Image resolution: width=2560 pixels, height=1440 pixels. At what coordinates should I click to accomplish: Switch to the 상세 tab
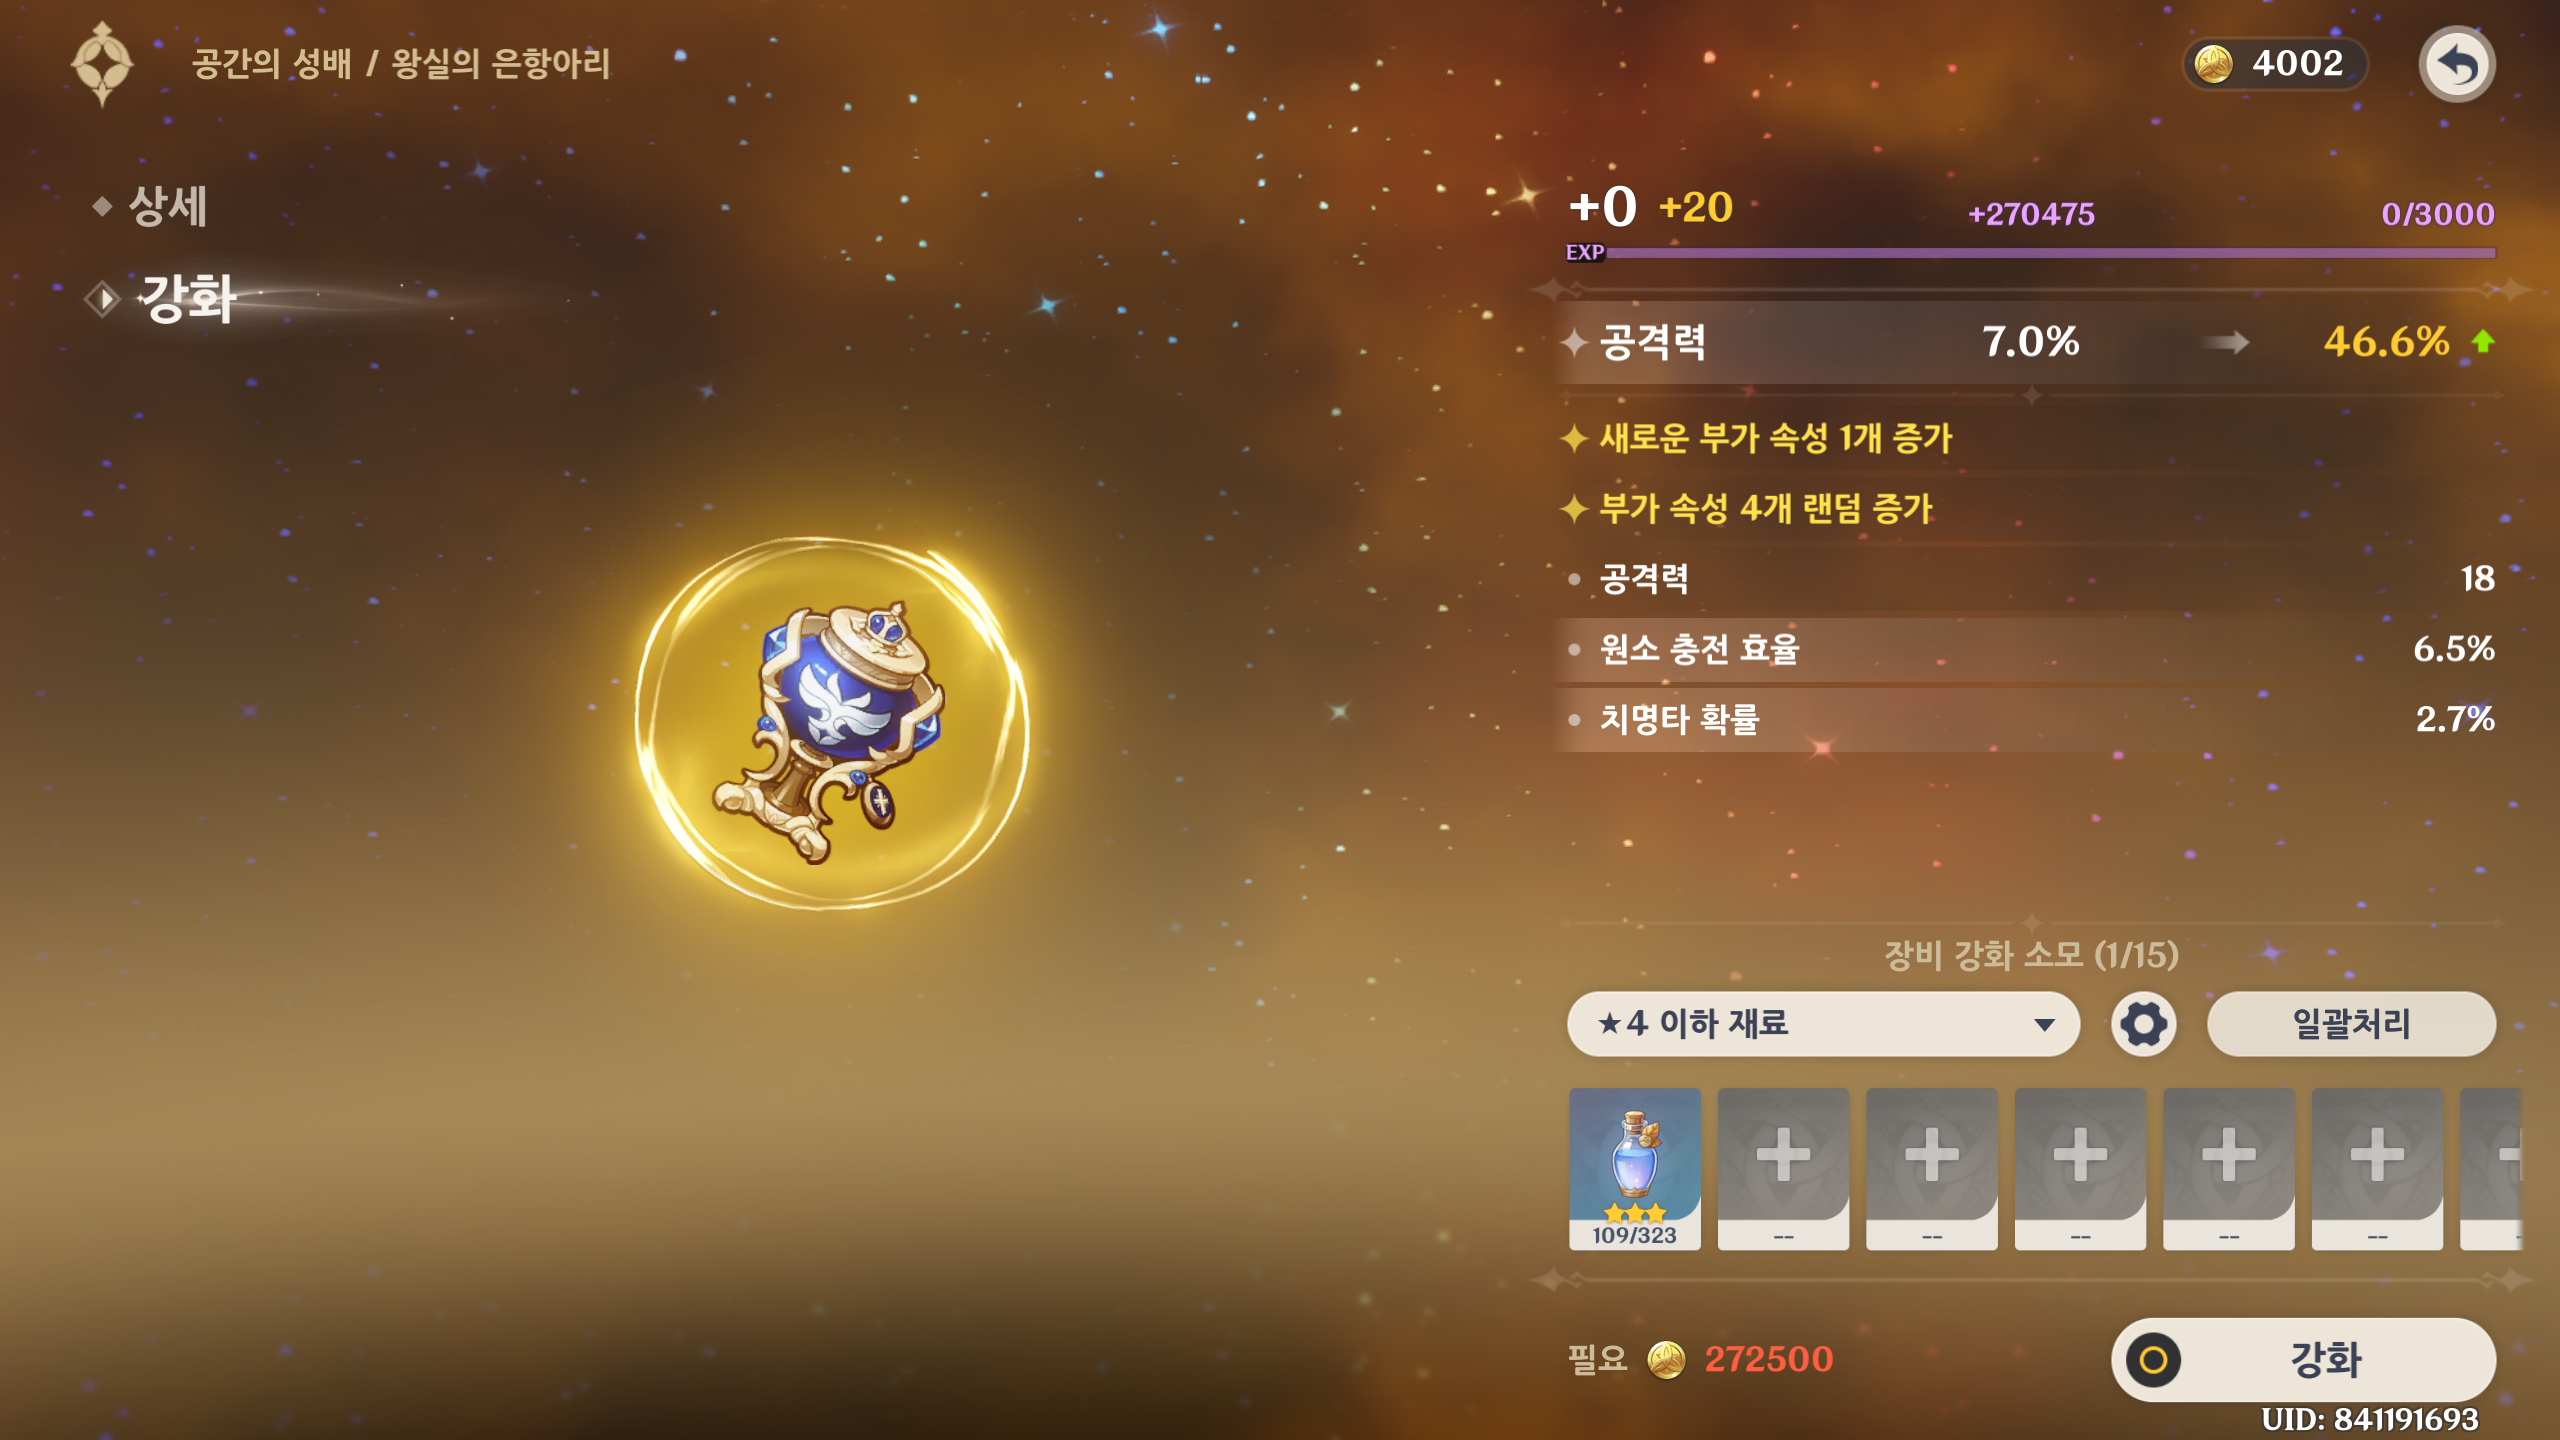(x=168, y=206)
